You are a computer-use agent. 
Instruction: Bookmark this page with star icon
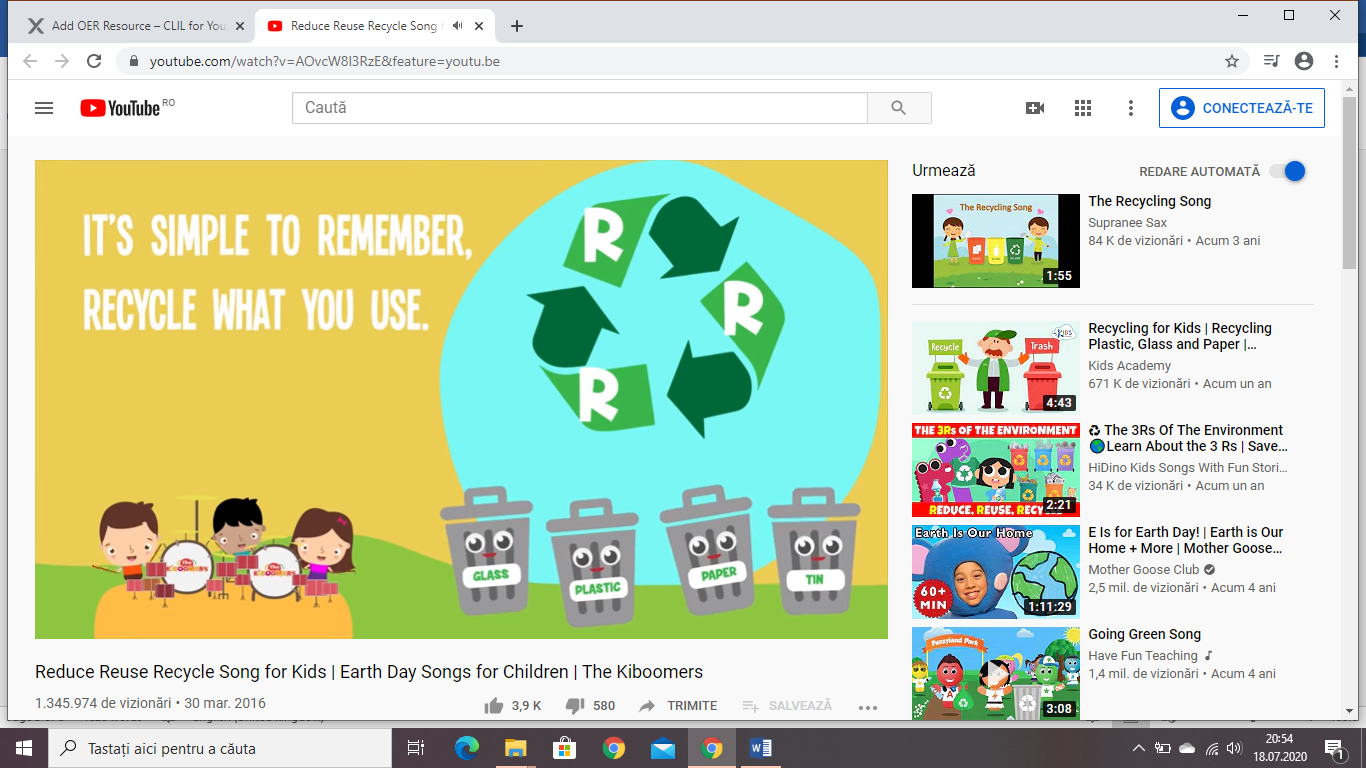click(x=1232, y=61)
